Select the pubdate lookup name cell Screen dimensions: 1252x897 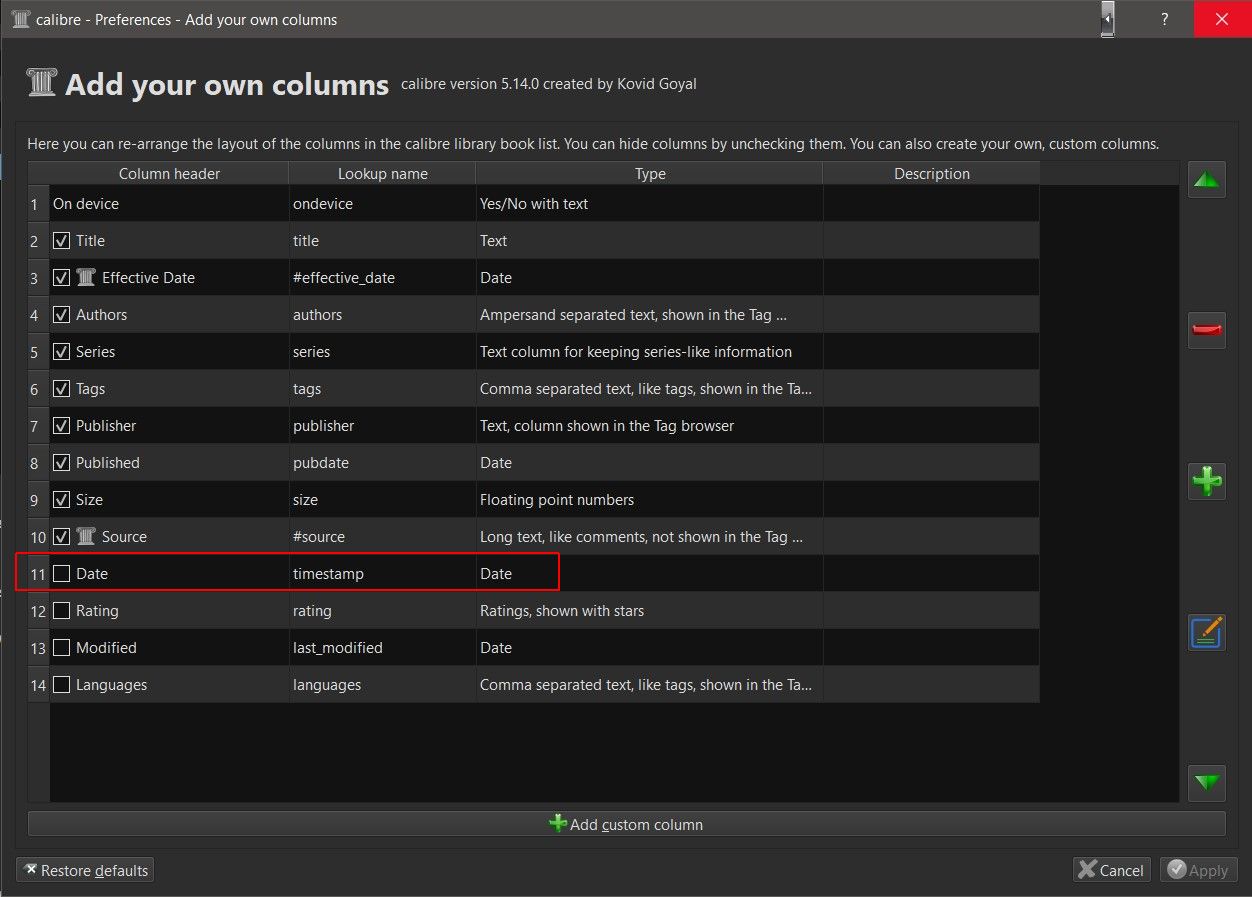[x=382, y=463]
